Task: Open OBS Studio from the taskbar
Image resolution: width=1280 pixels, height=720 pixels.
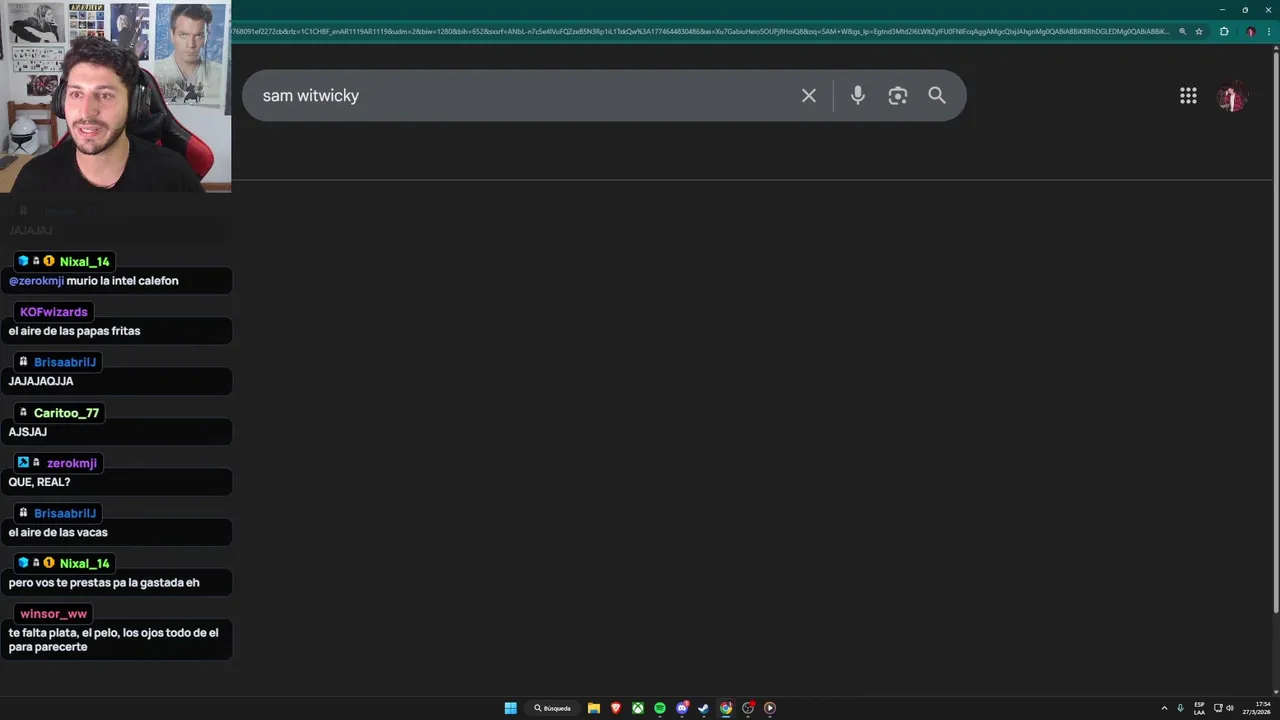Action: 748,708
